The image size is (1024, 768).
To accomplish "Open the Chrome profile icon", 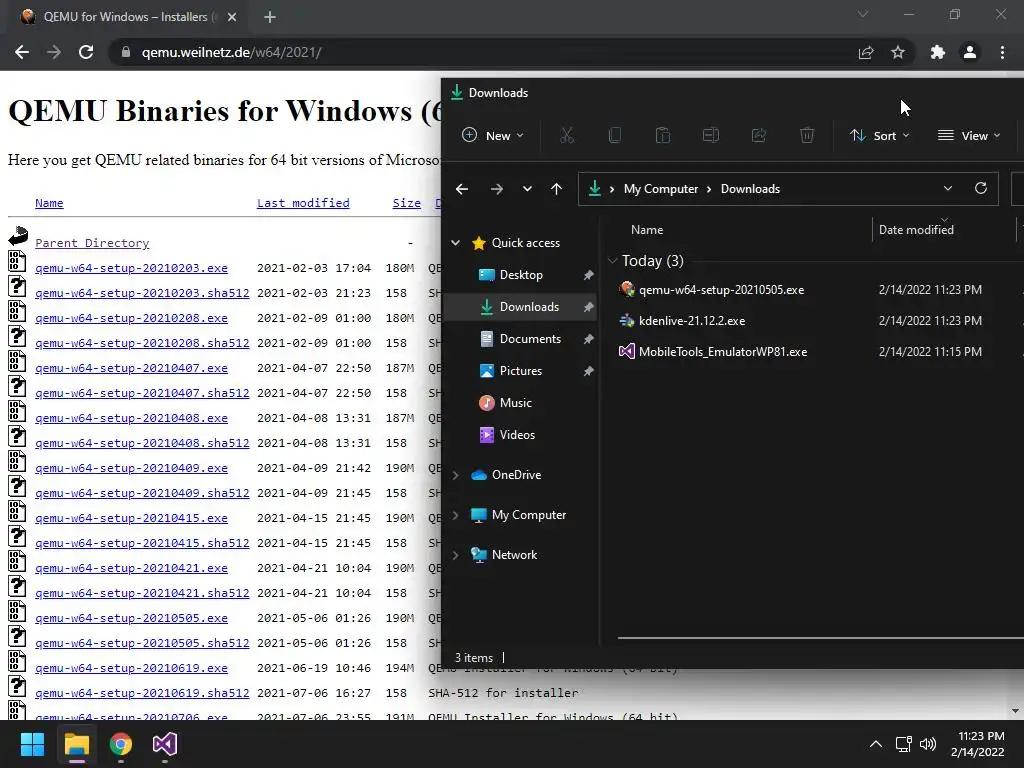I will click(x=970, y=52).
